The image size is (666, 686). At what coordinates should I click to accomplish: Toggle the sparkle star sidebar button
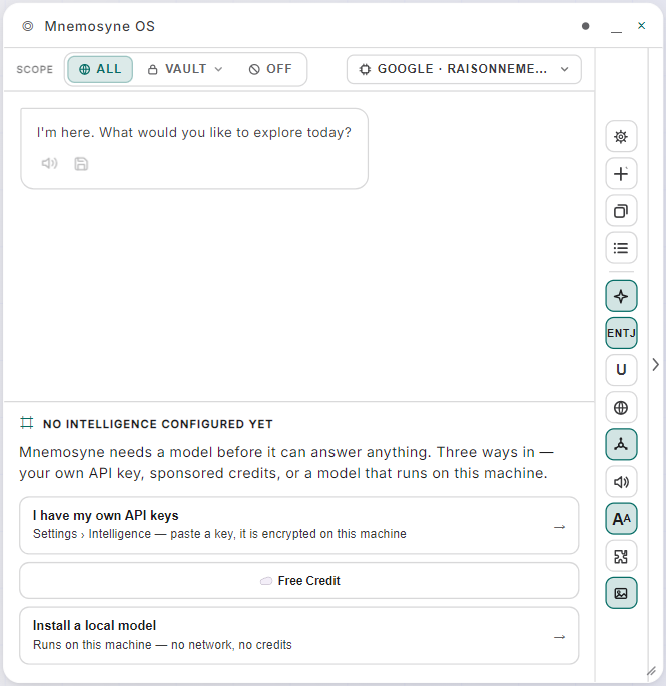621,296
